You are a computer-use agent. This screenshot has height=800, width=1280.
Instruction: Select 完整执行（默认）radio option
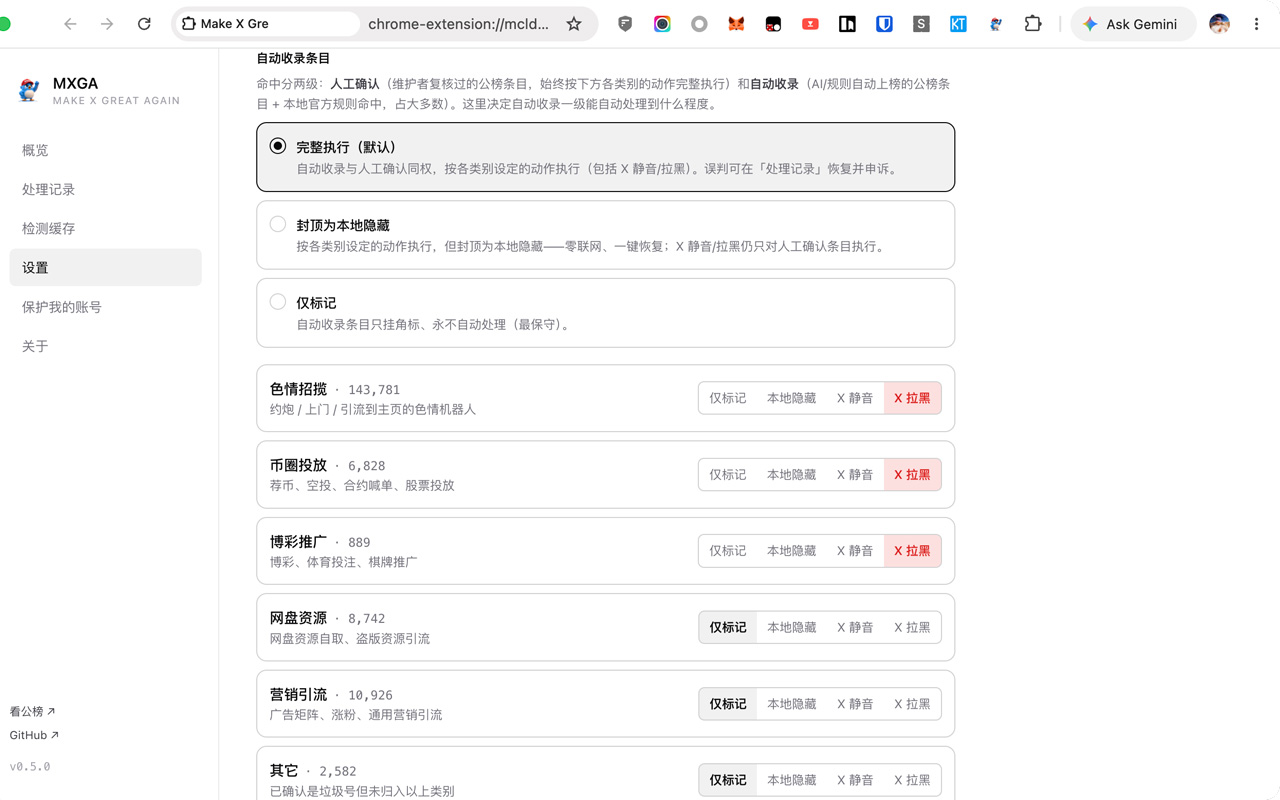[278, 146]
